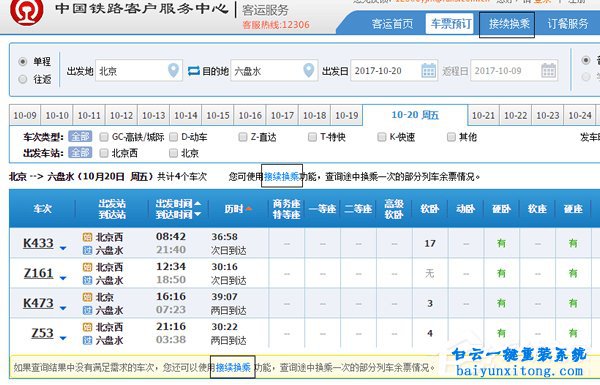The height and width of the screenshot is (385, 600).
Task: Click Z161 硬座 availability 有
Action: coord(573,273)
